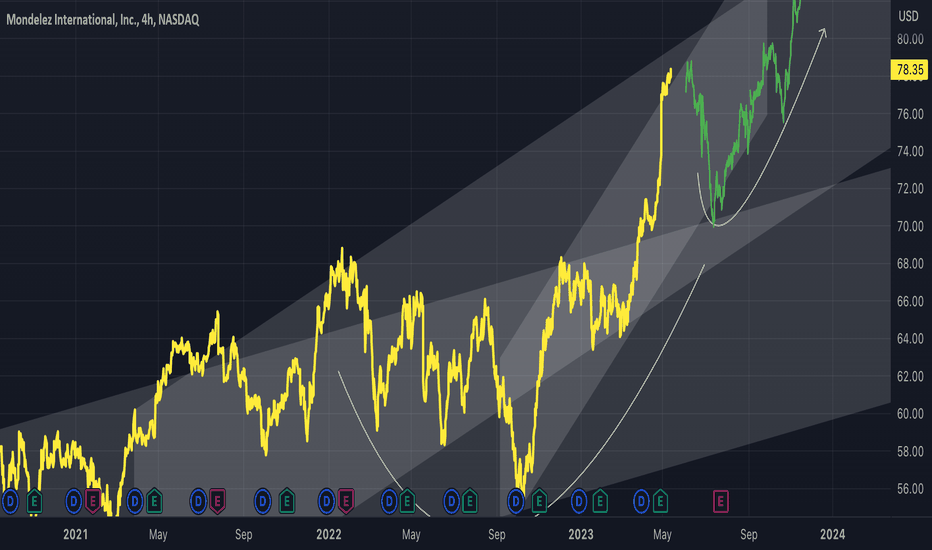Screen dimensions: 932x550
Task: Click the dividend marker above the 2021 label
Action: click(73, 501)
